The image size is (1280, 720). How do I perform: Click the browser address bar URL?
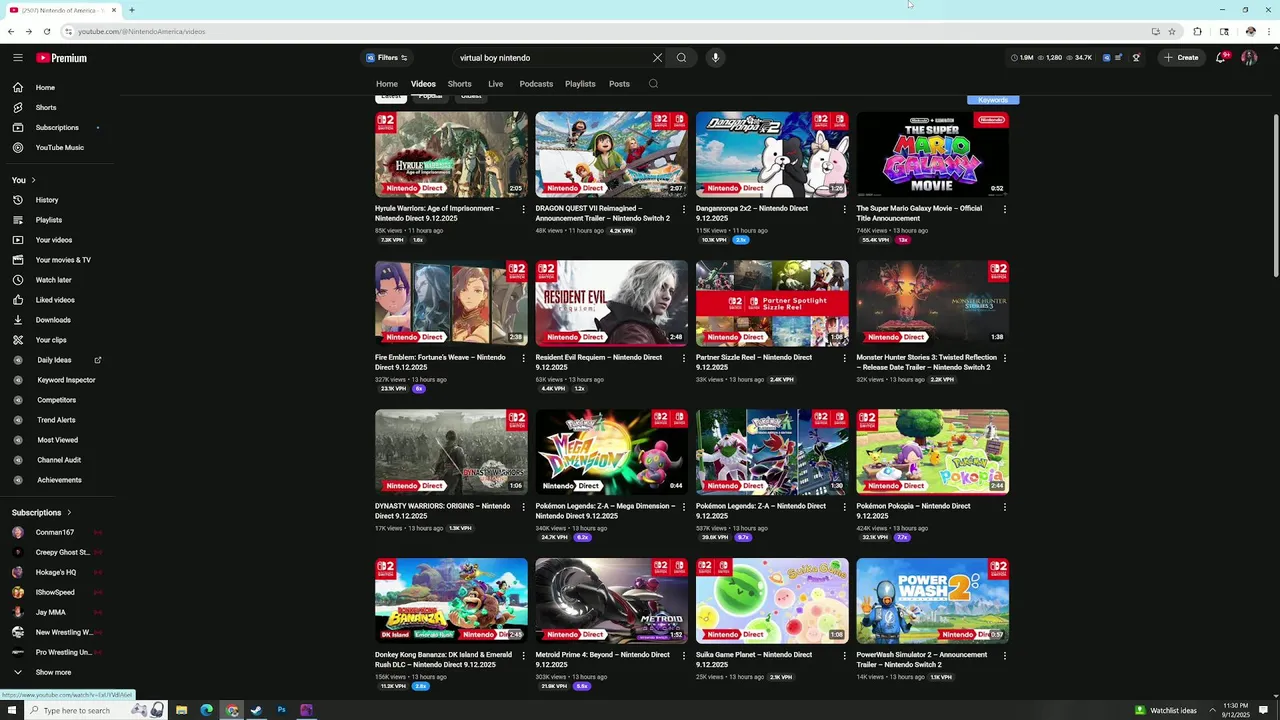[141, 31]
